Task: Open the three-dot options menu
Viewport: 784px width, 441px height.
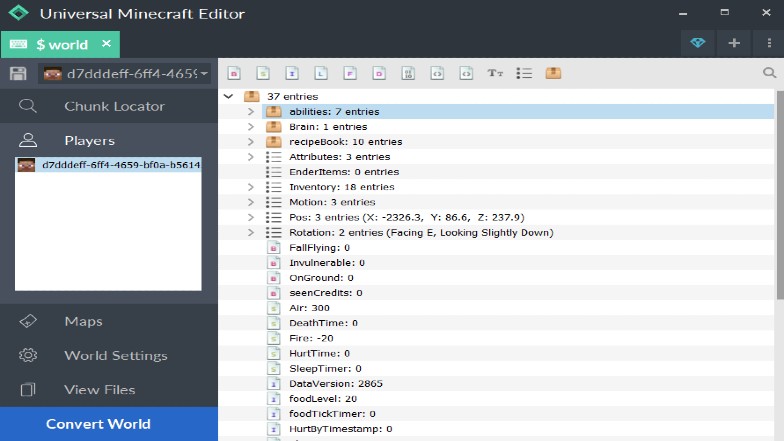Action: click(x=769, y=42)
